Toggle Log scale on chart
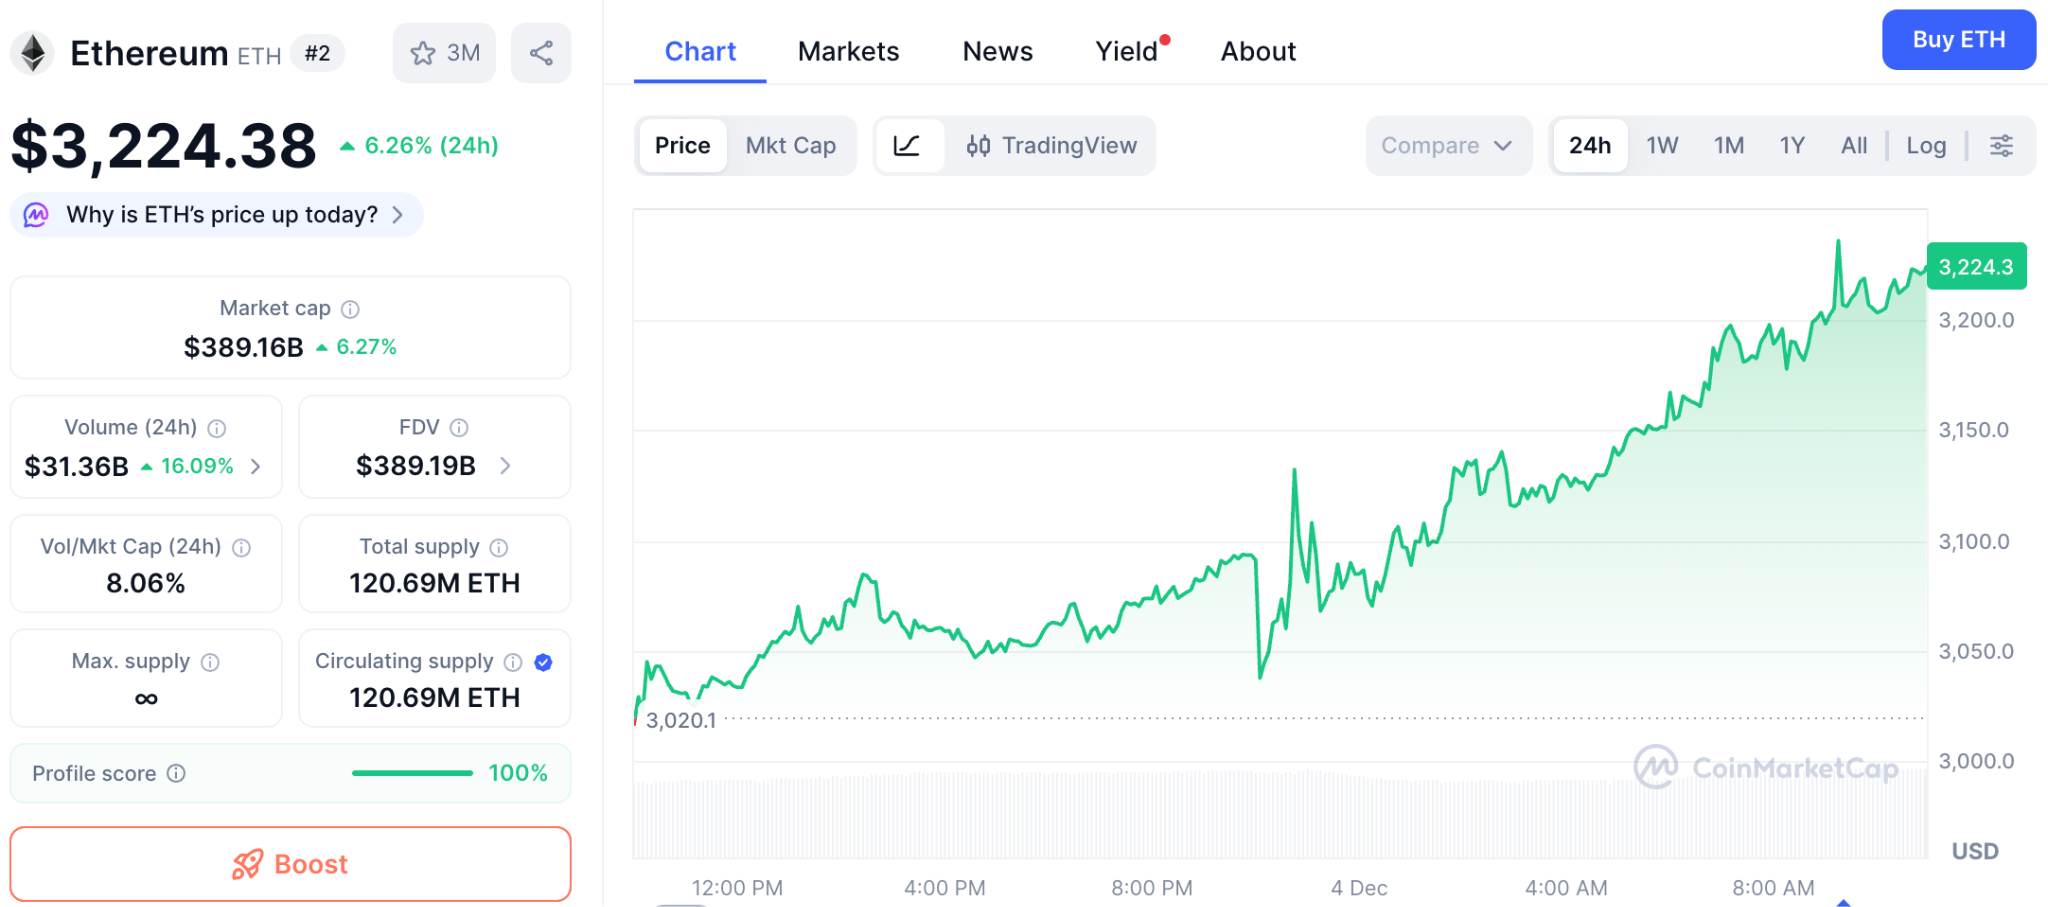2048x907 pixels. point(1926,146)
